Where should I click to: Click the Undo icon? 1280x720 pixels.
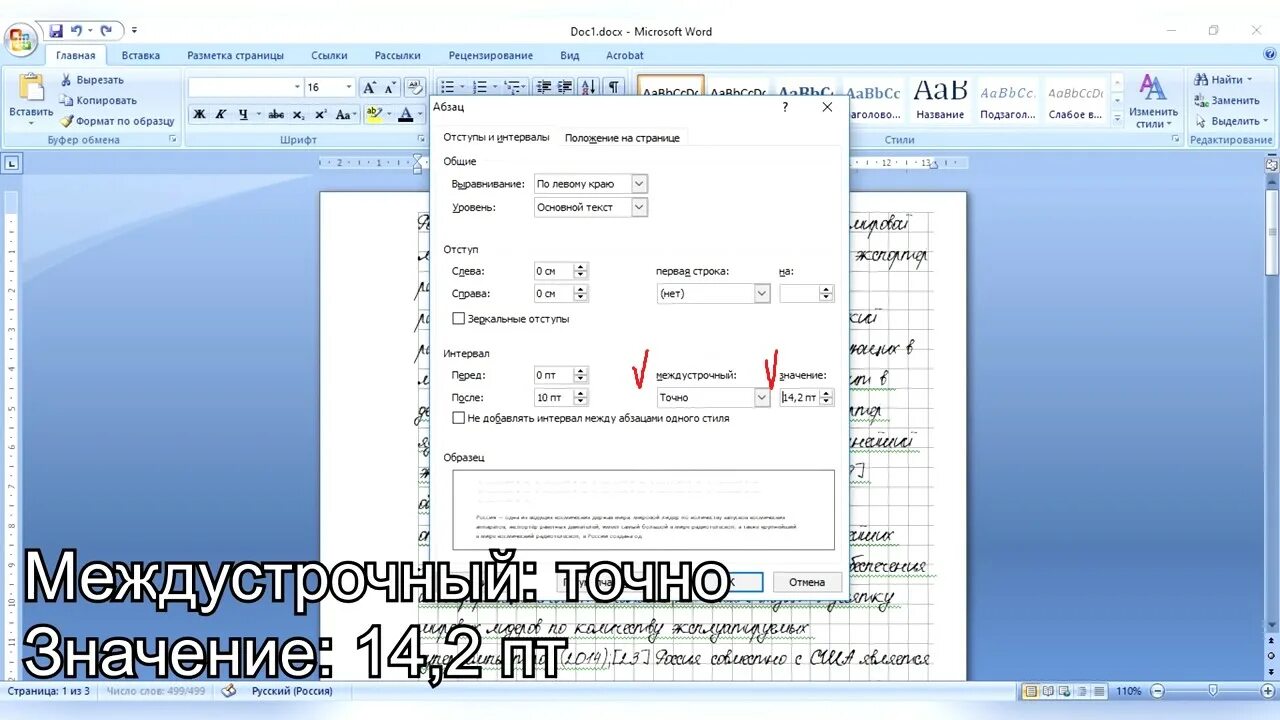pos(76,31)
